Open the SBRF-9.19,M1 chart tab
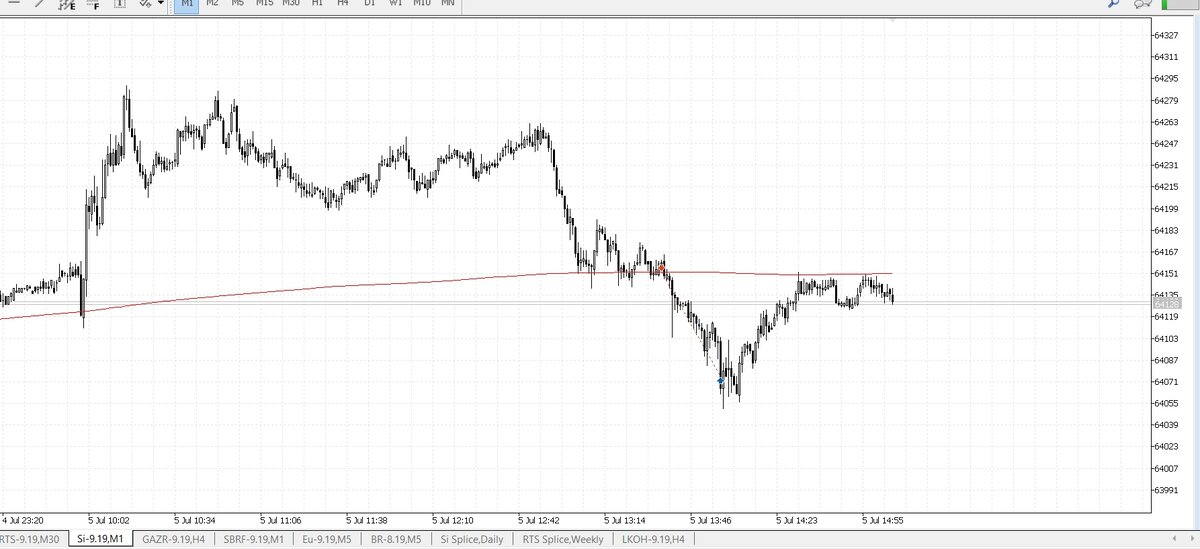Viewport: 1200px width, 549px height. click(256, 539)
